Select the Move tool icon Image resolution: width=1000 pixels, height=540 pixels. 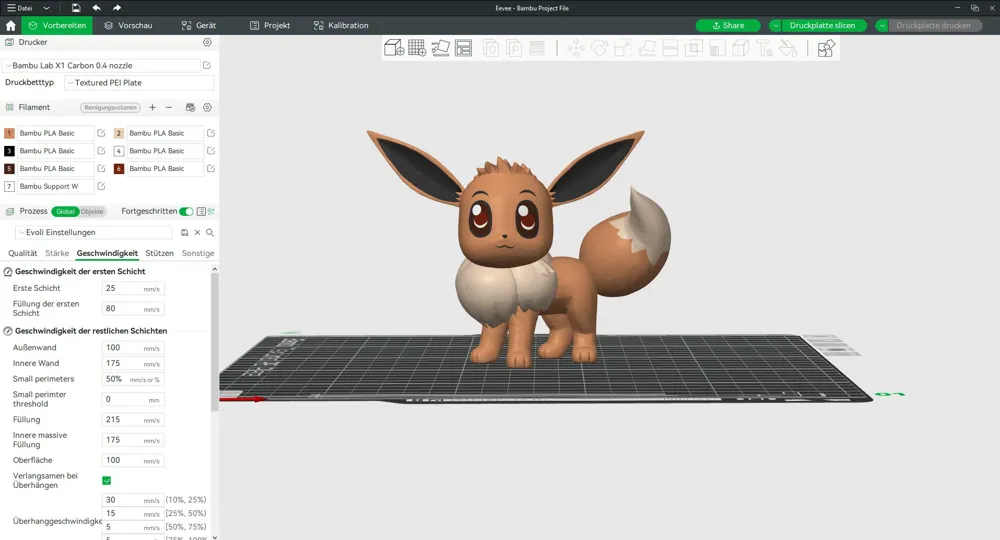click(x=576, y=48)
